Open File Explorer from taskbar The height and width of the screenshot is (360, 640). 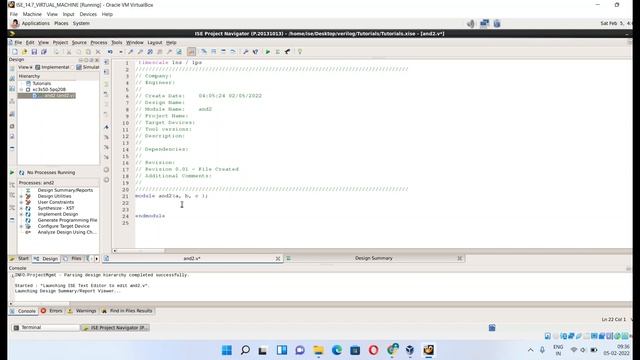tap(318, 350)
